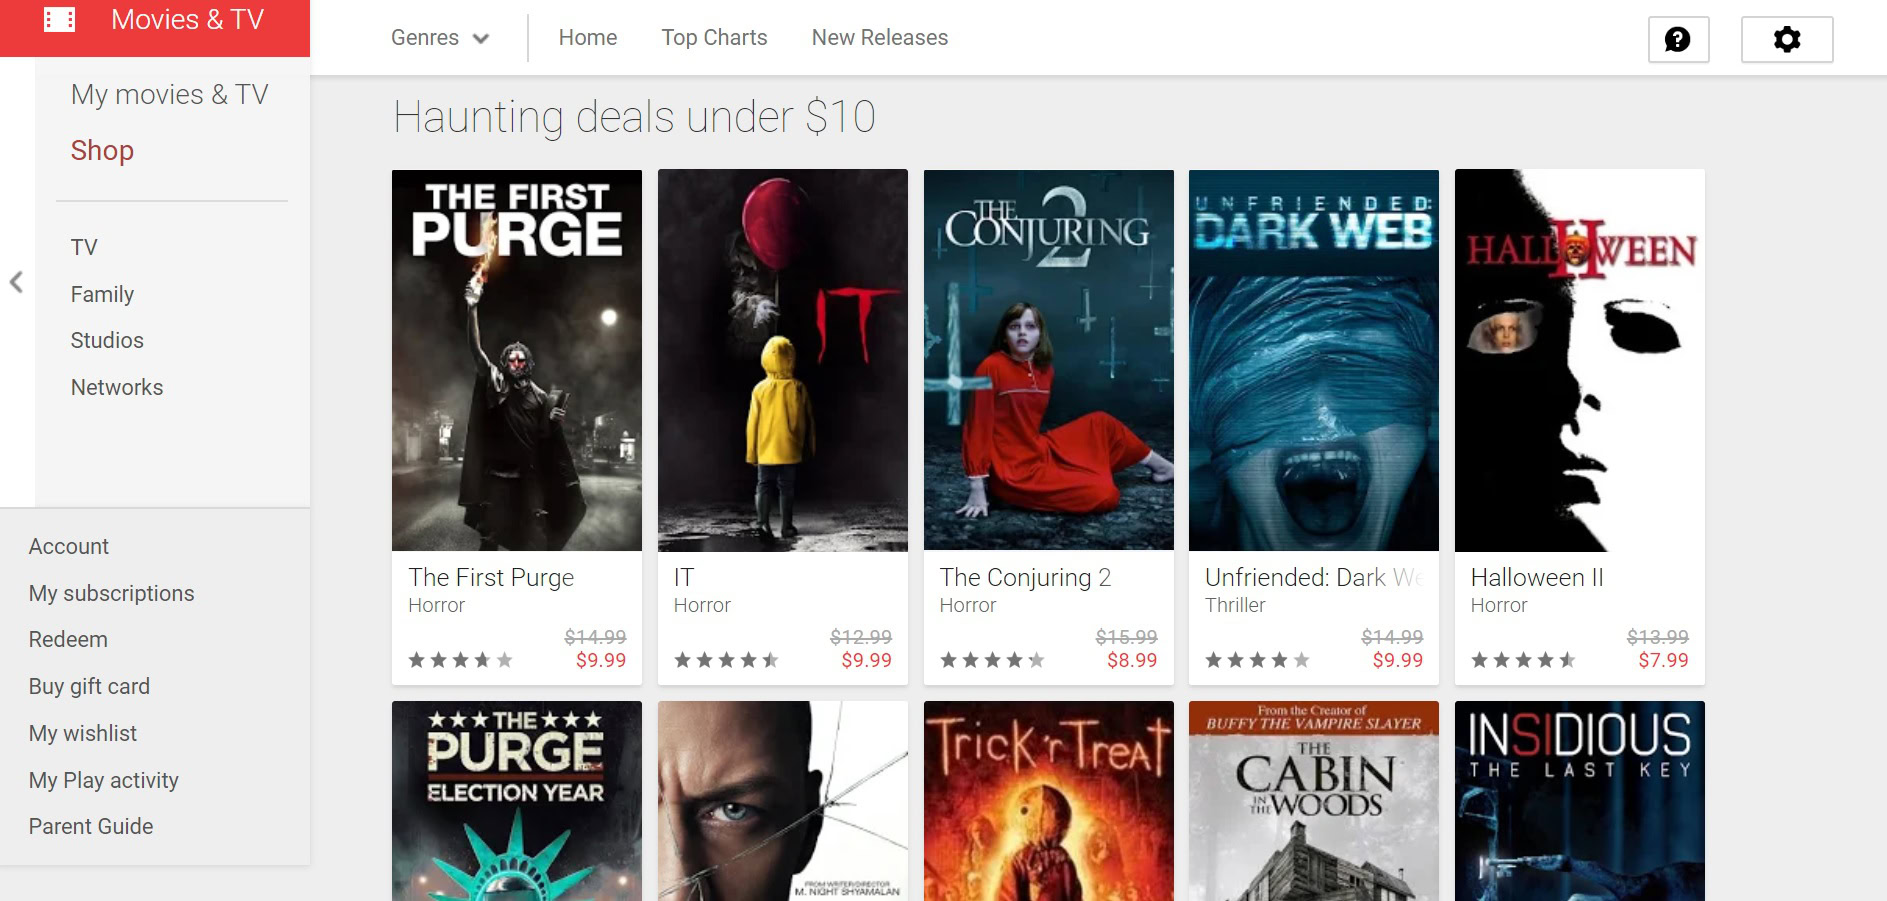Click The First Purge title
Viewport: 1887px width, 901px height.
491,577
